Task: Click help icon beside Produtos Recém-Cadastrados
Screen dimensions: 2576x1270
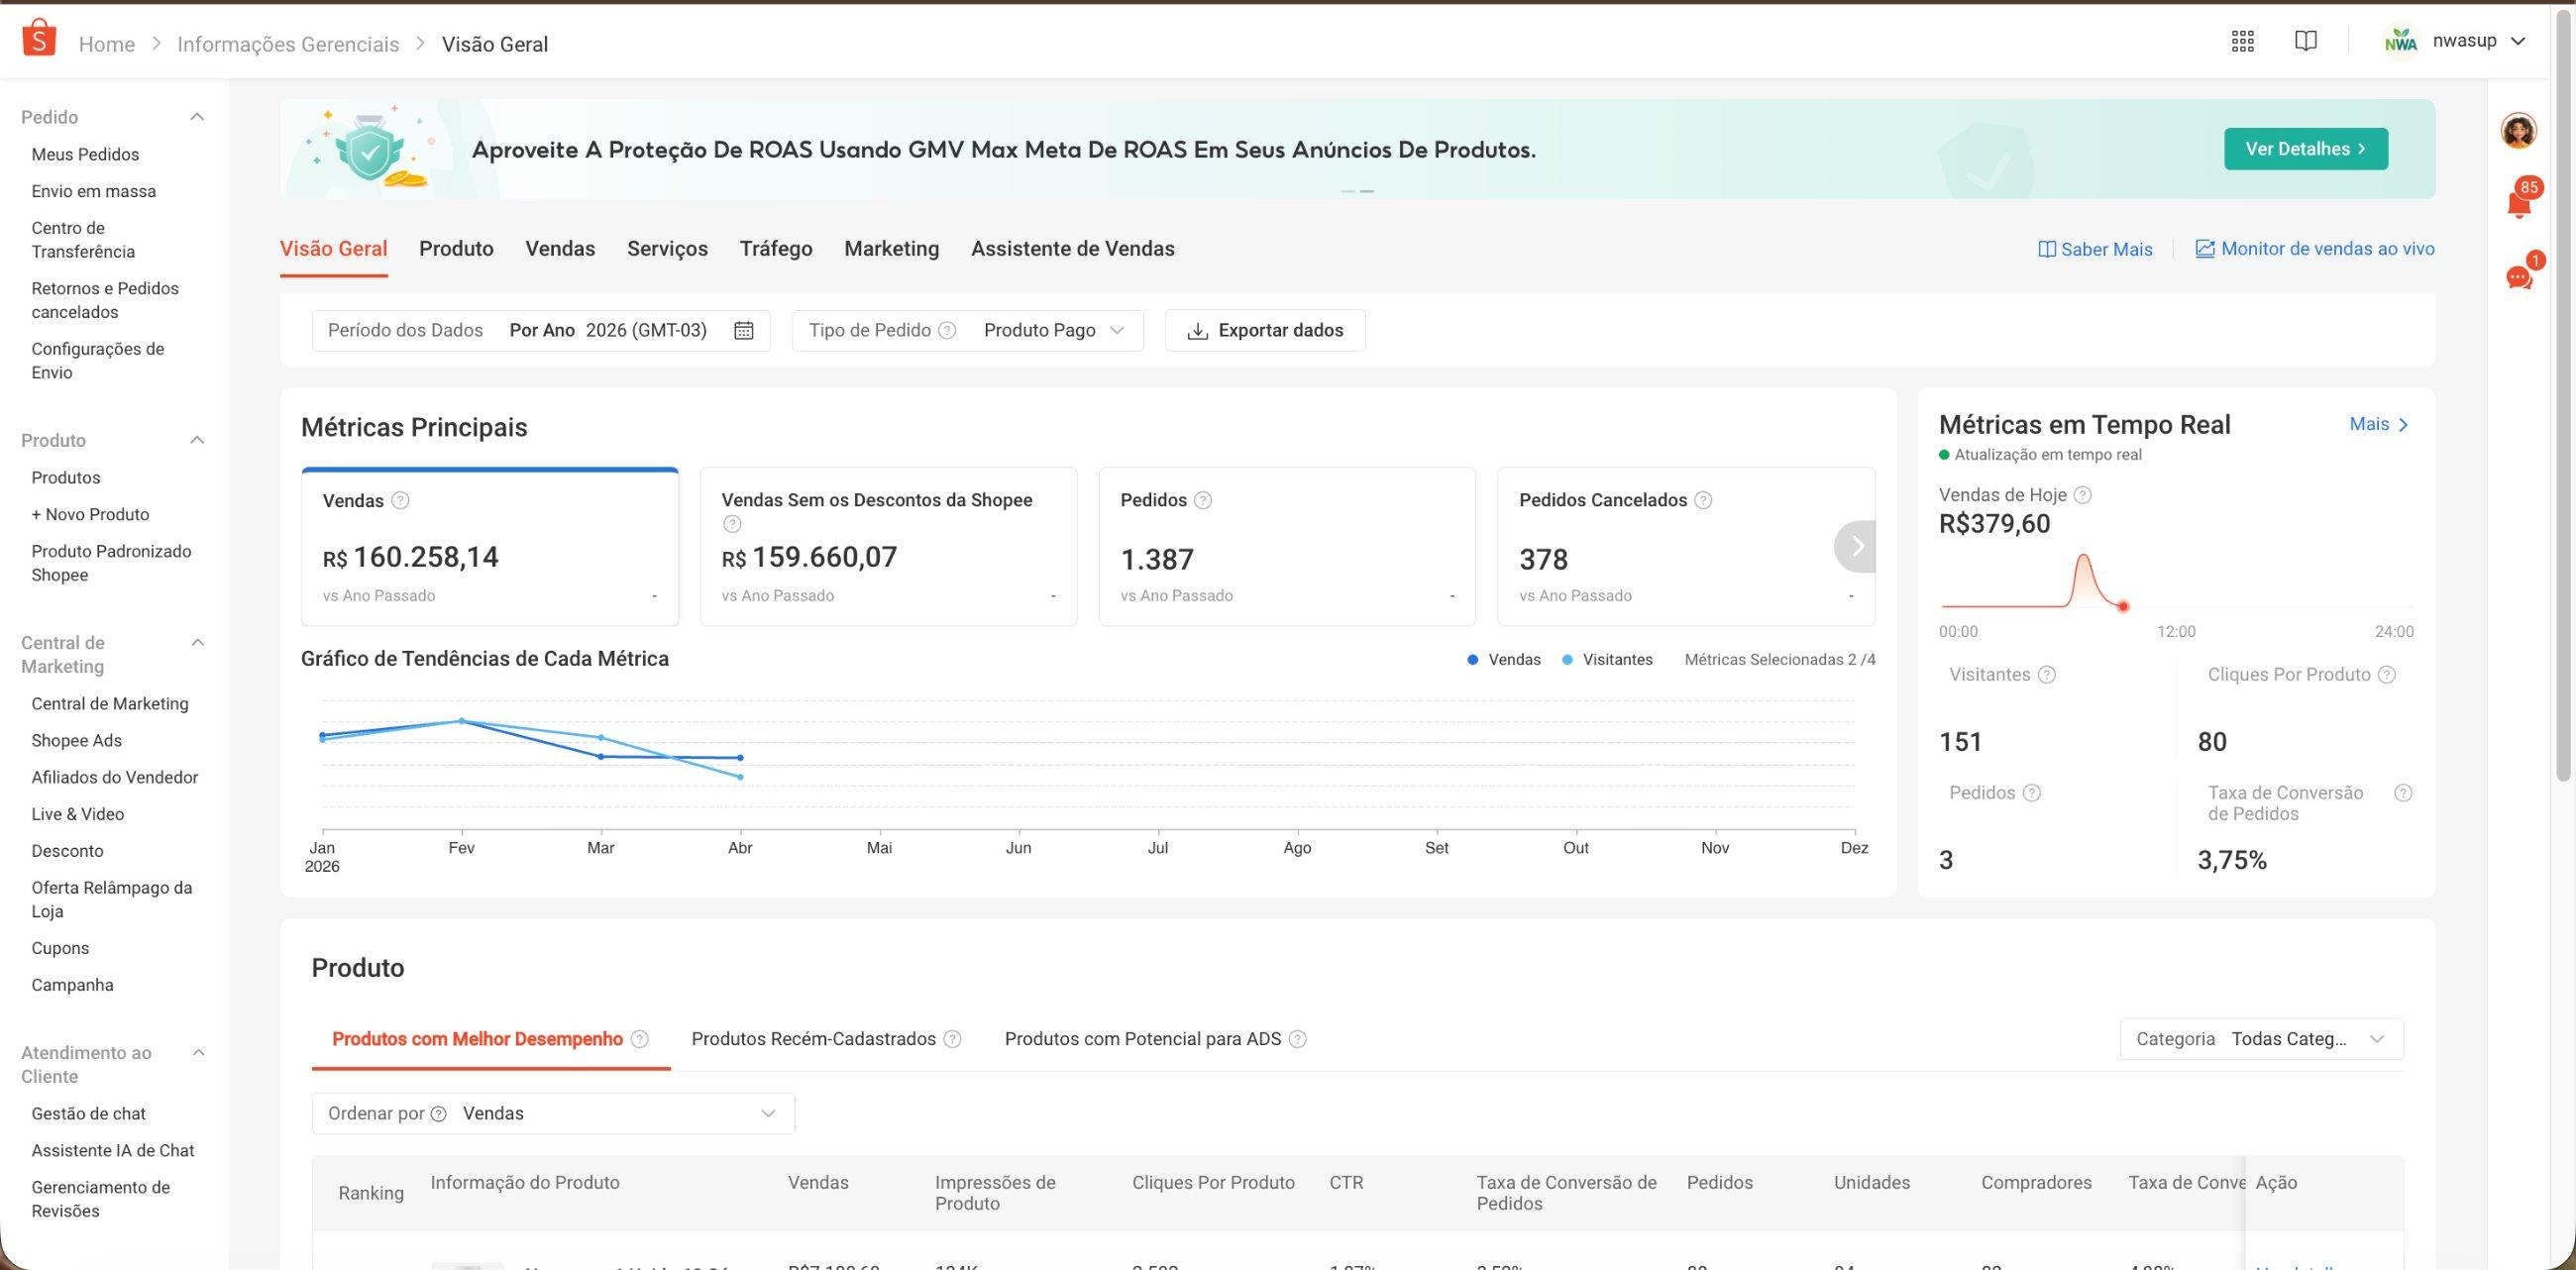Action: 953,1039
